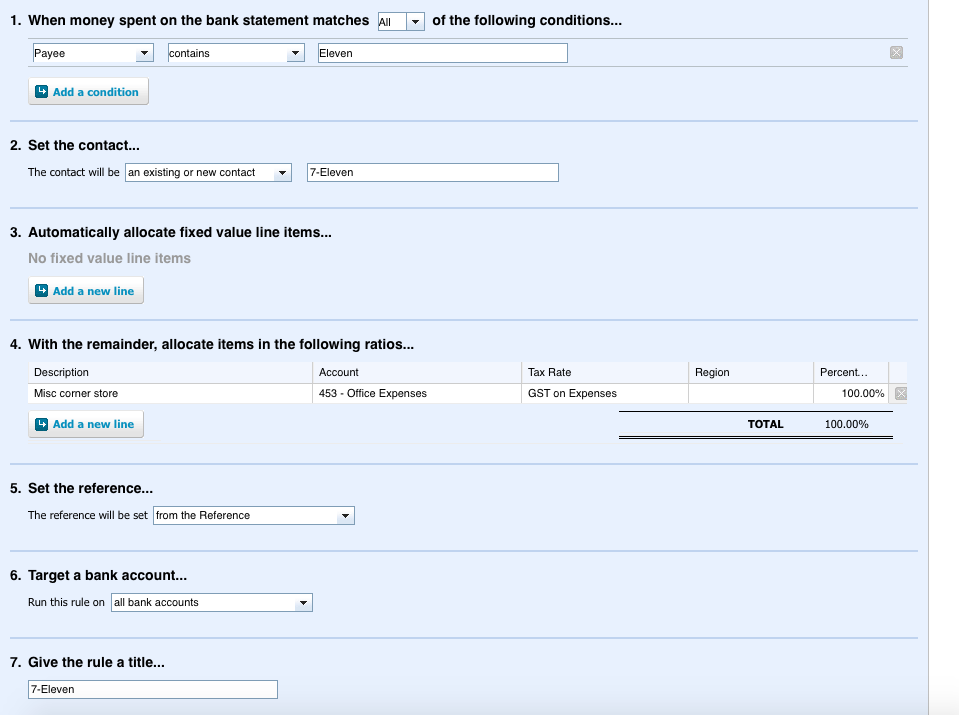Screen dimensions: 959x715
Task: Click the Tax Rate column header
Action: (604, 372)
